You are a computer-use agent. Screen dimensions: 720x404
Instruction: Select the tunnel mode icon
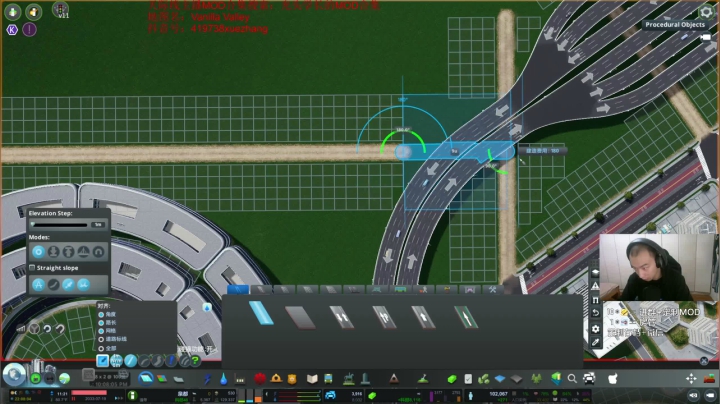98,252
